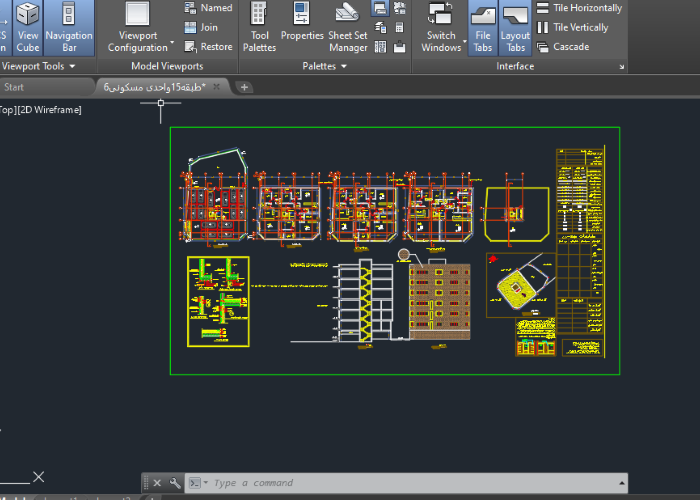
Task: Click Tile Vertically
Action: 572,27
